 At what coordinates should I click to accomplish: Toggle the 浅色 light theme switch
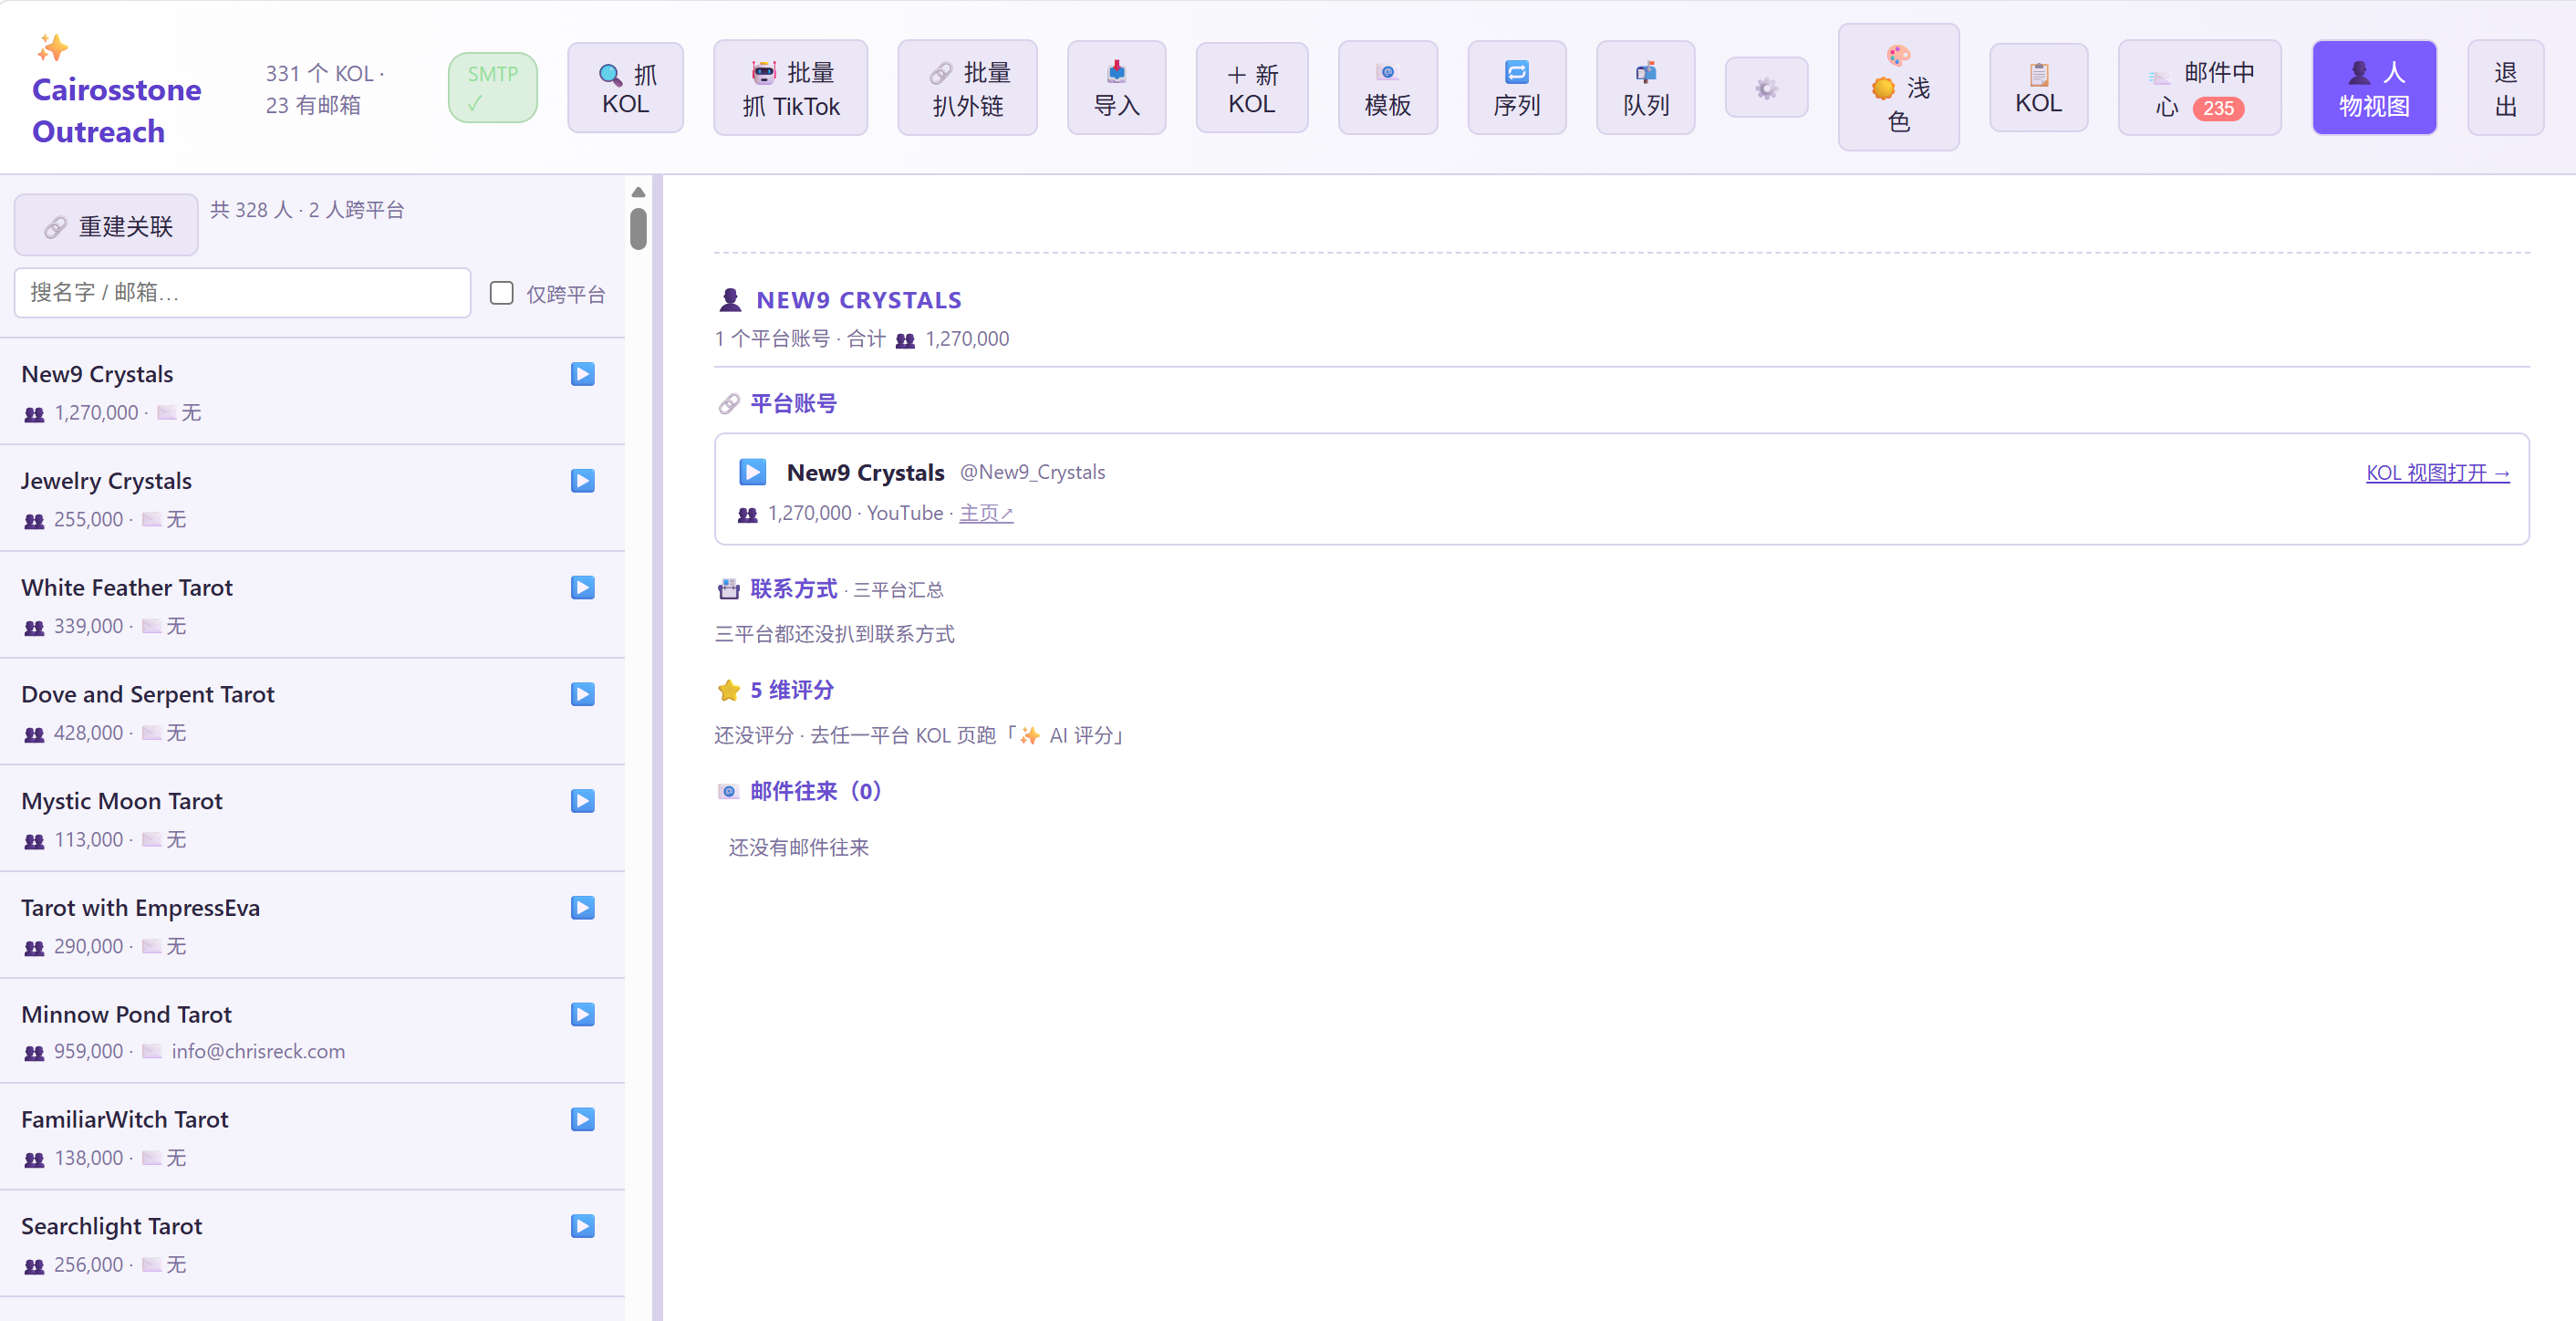[1898, 88]
